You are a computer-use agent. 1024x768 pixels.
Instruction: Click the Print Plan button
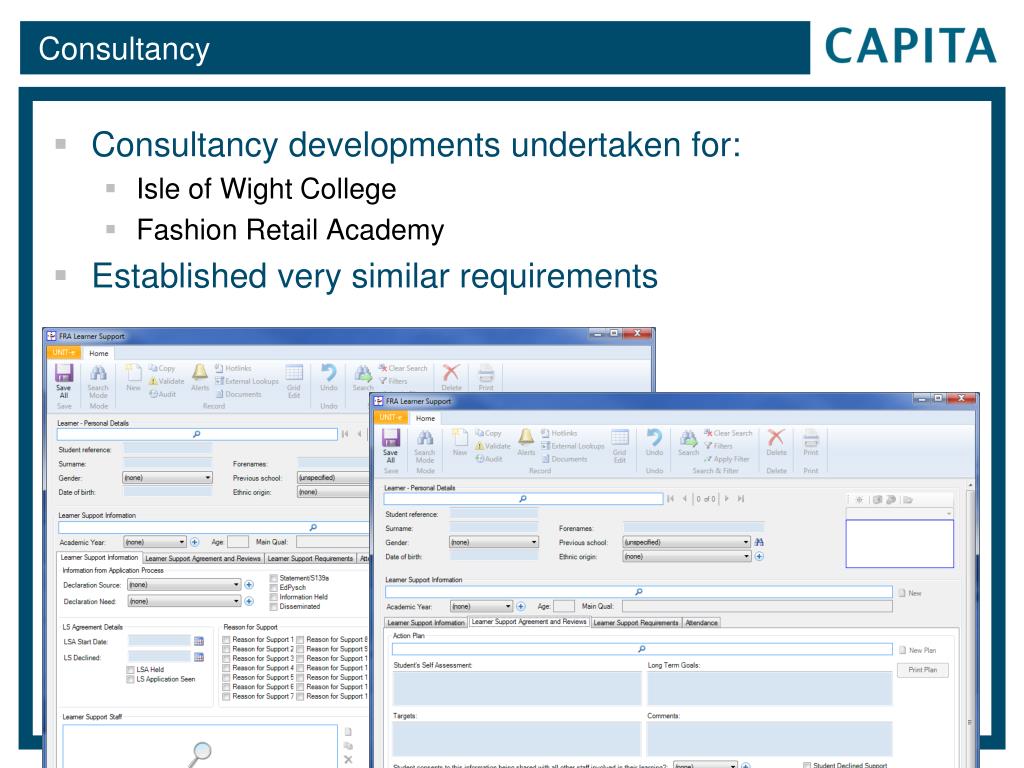(x=923, y=669)
